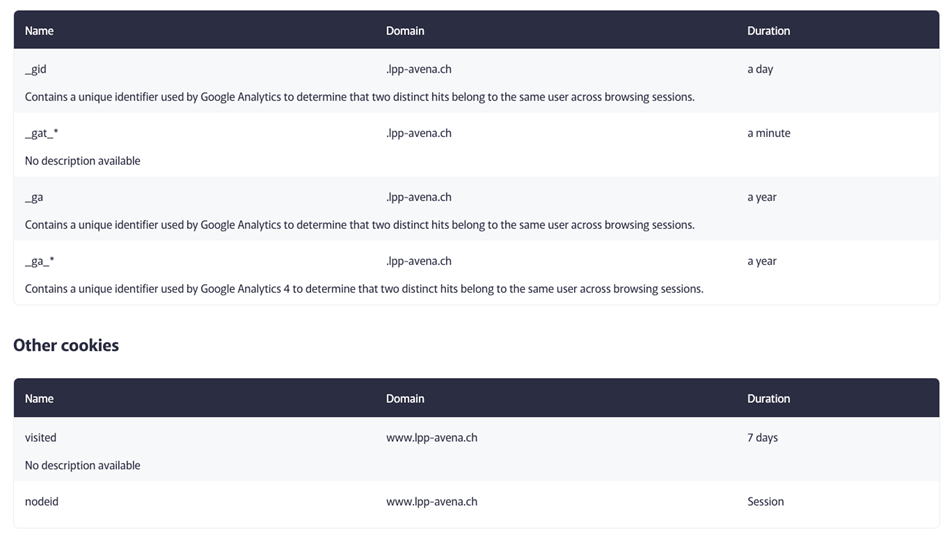Image resolution: width=945 pixels, height=534 pixels.
Task: Click the Duration header in the top table
Action: [768, 31]
